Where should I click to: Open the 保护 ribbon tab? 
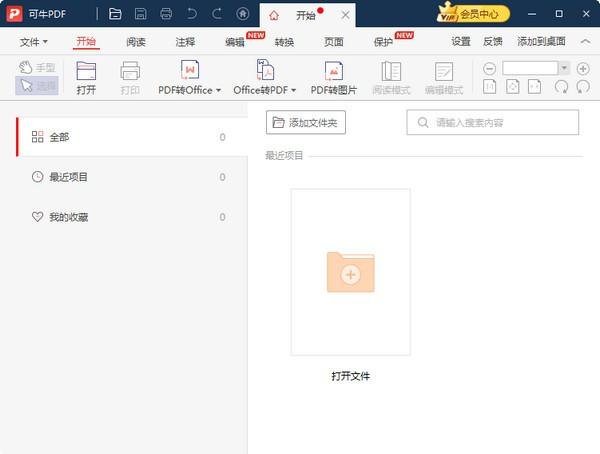click(383, 42)
